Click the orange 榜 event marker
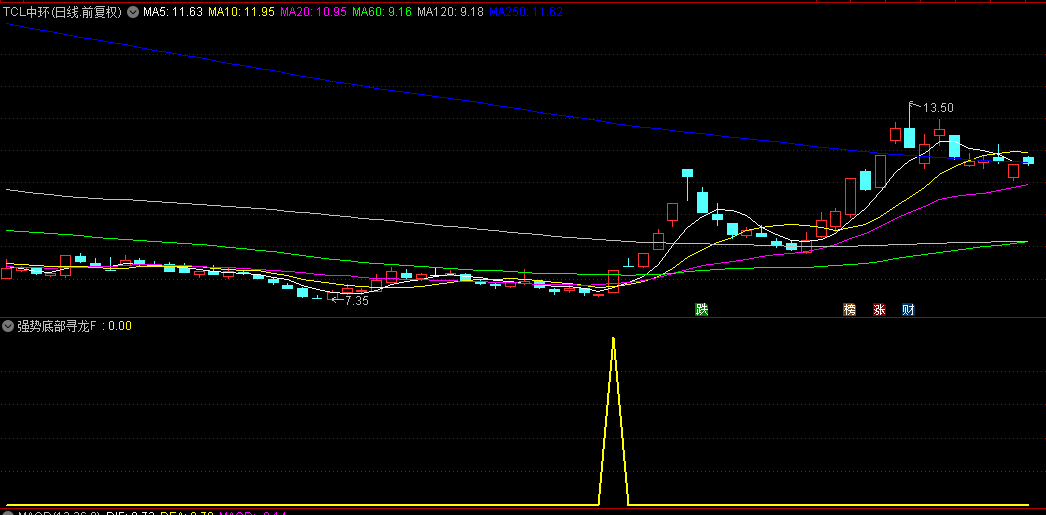This screenshot has width=1046, height=515. click(x=849, y=310)
